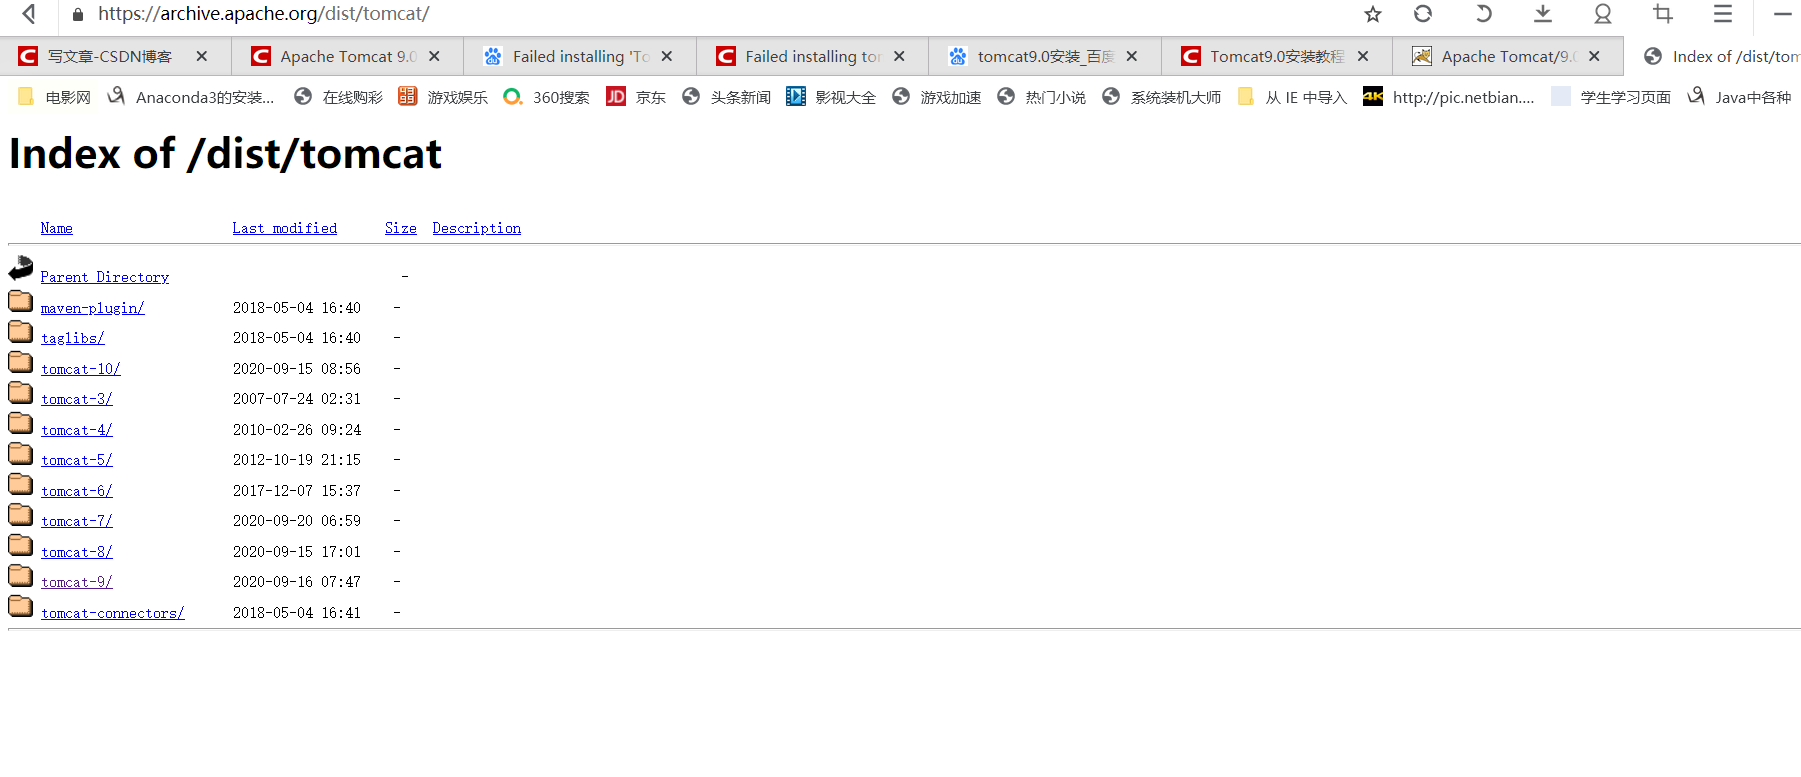The width and height of the screenshot is (1801, 777).
Task: Click the folder icon beside tomcat-4/
Action: pyautogui.click(x=21, y=422)
